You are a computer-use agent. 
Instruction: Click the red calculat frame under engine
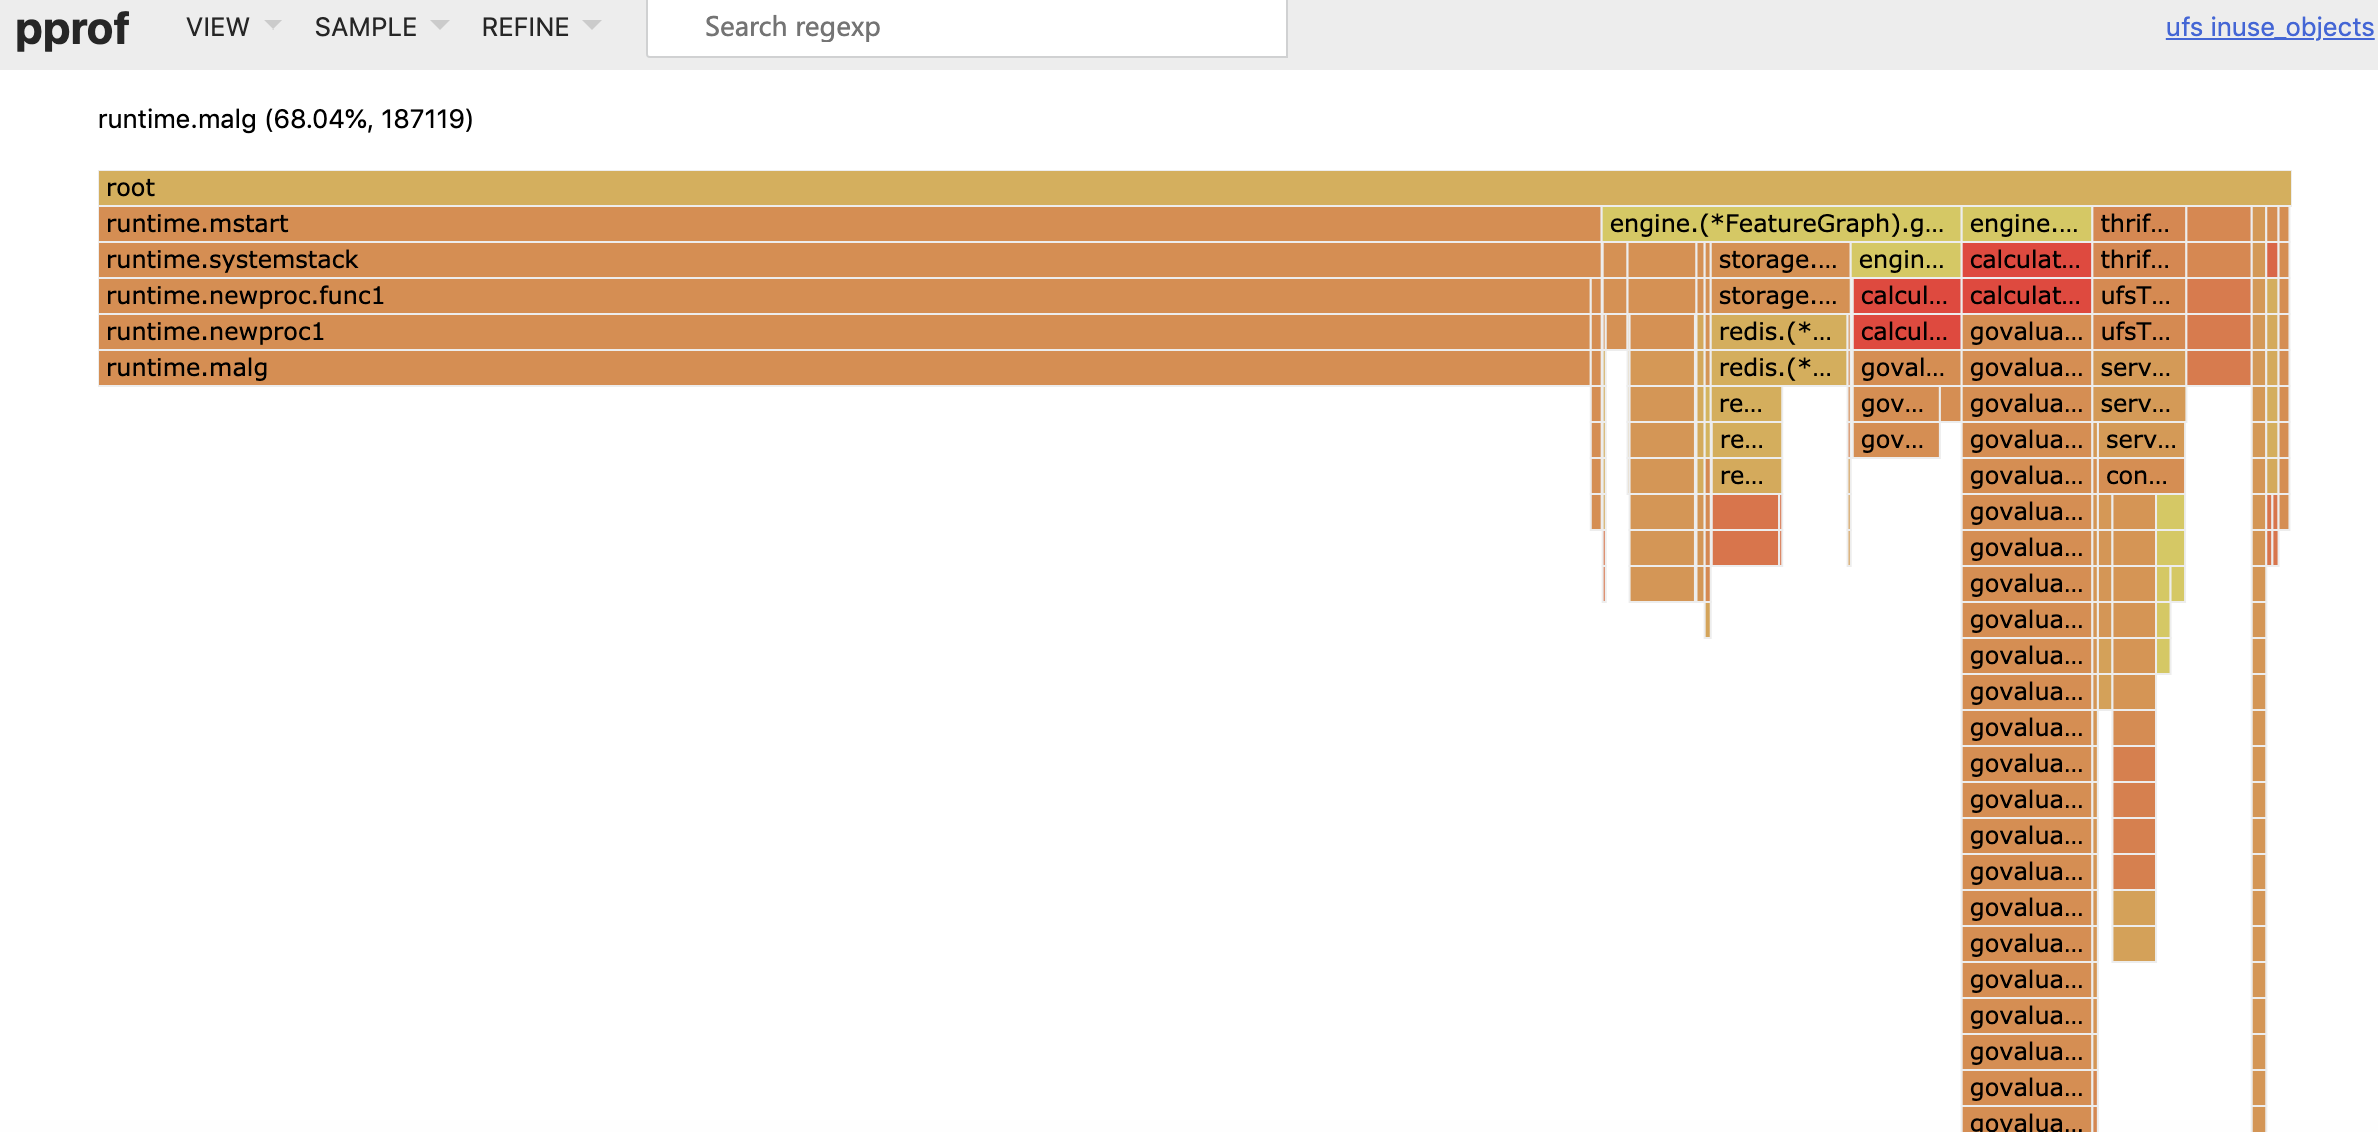pos(2025,260)
